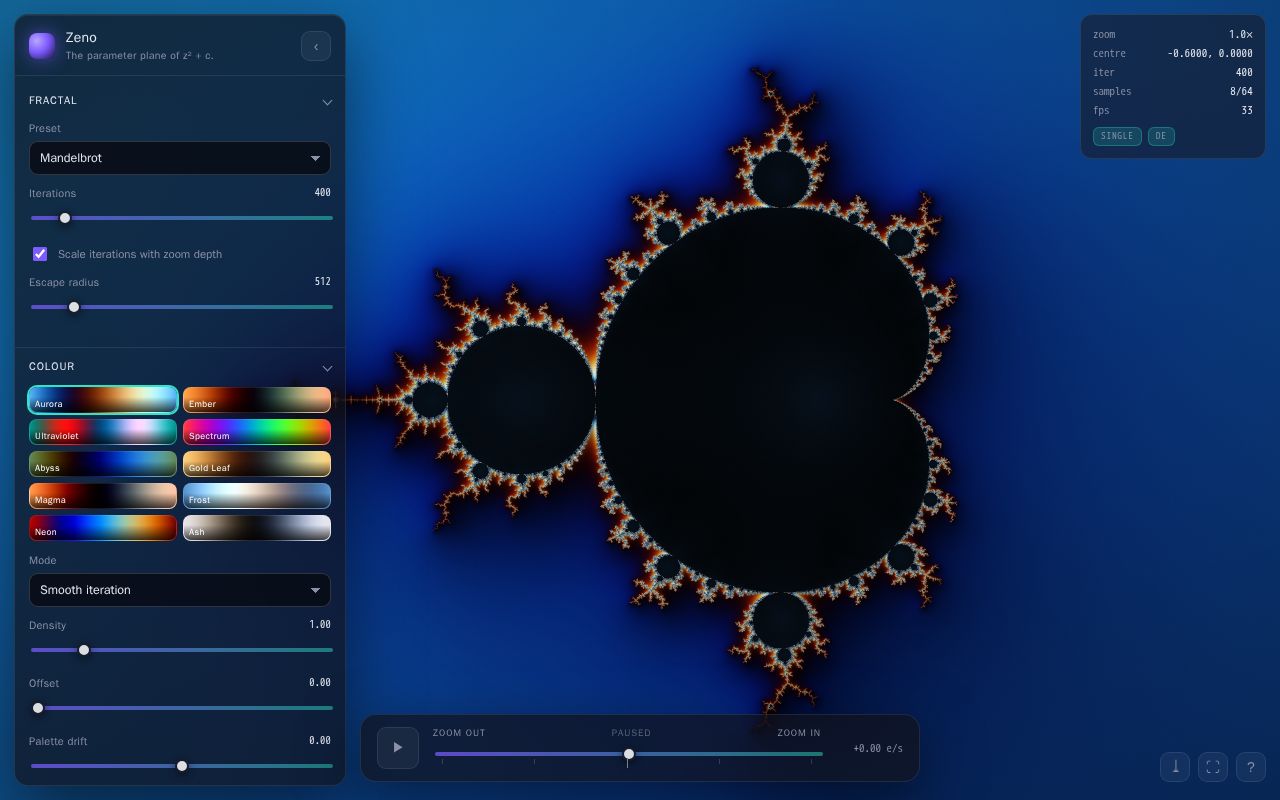Click the download image icon
Screen dimensions: 1280x800
[x=1175, y=767]
